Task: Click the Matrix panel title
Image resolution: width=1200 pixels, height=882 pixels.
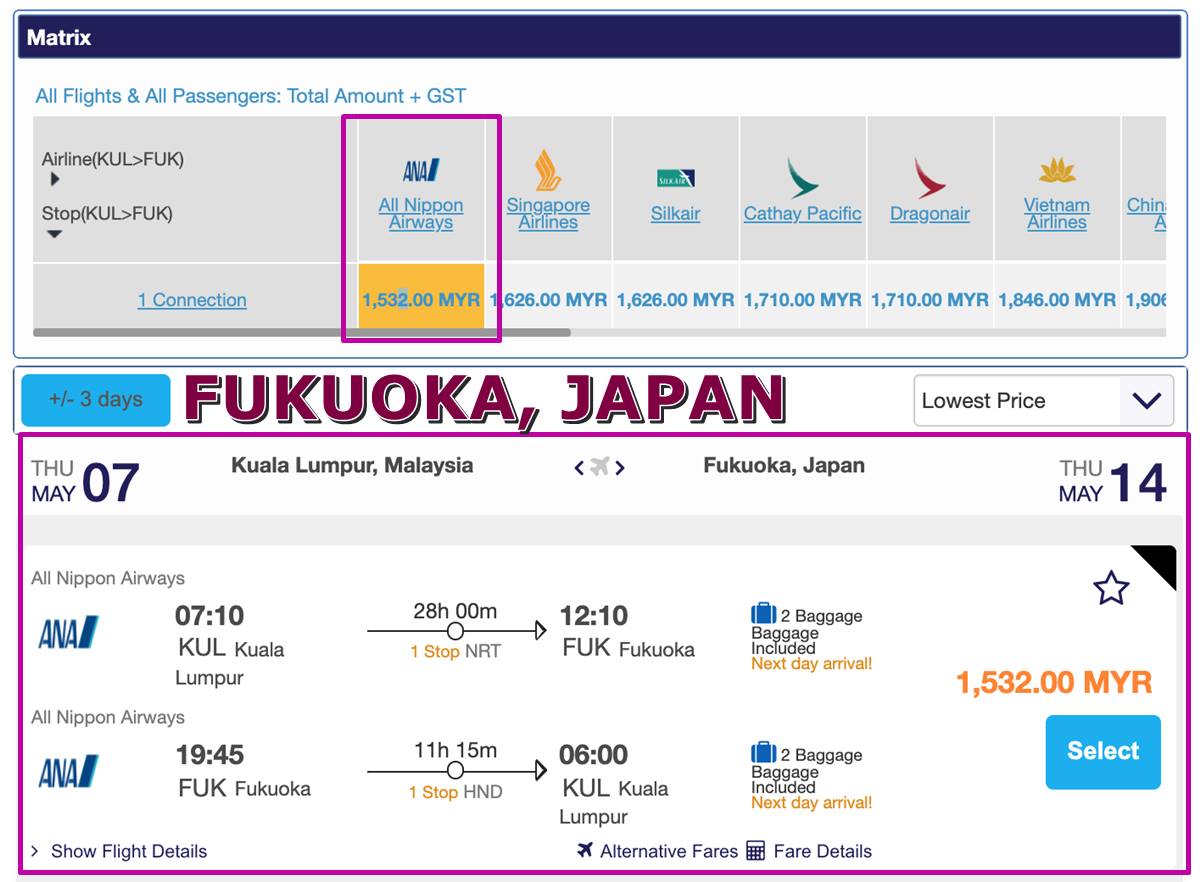Action: 59,38
